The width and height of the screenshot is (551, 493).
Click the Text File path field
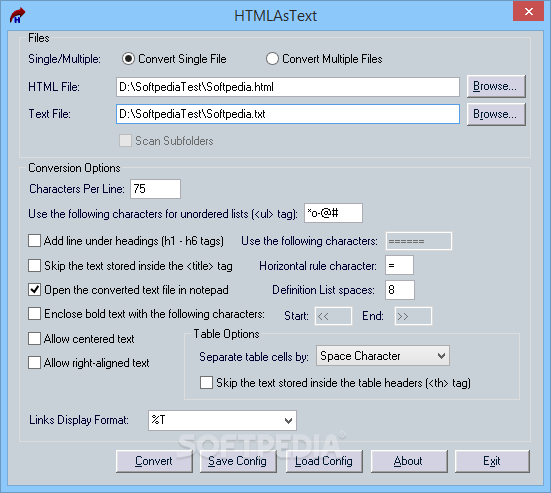coord(287,114)
